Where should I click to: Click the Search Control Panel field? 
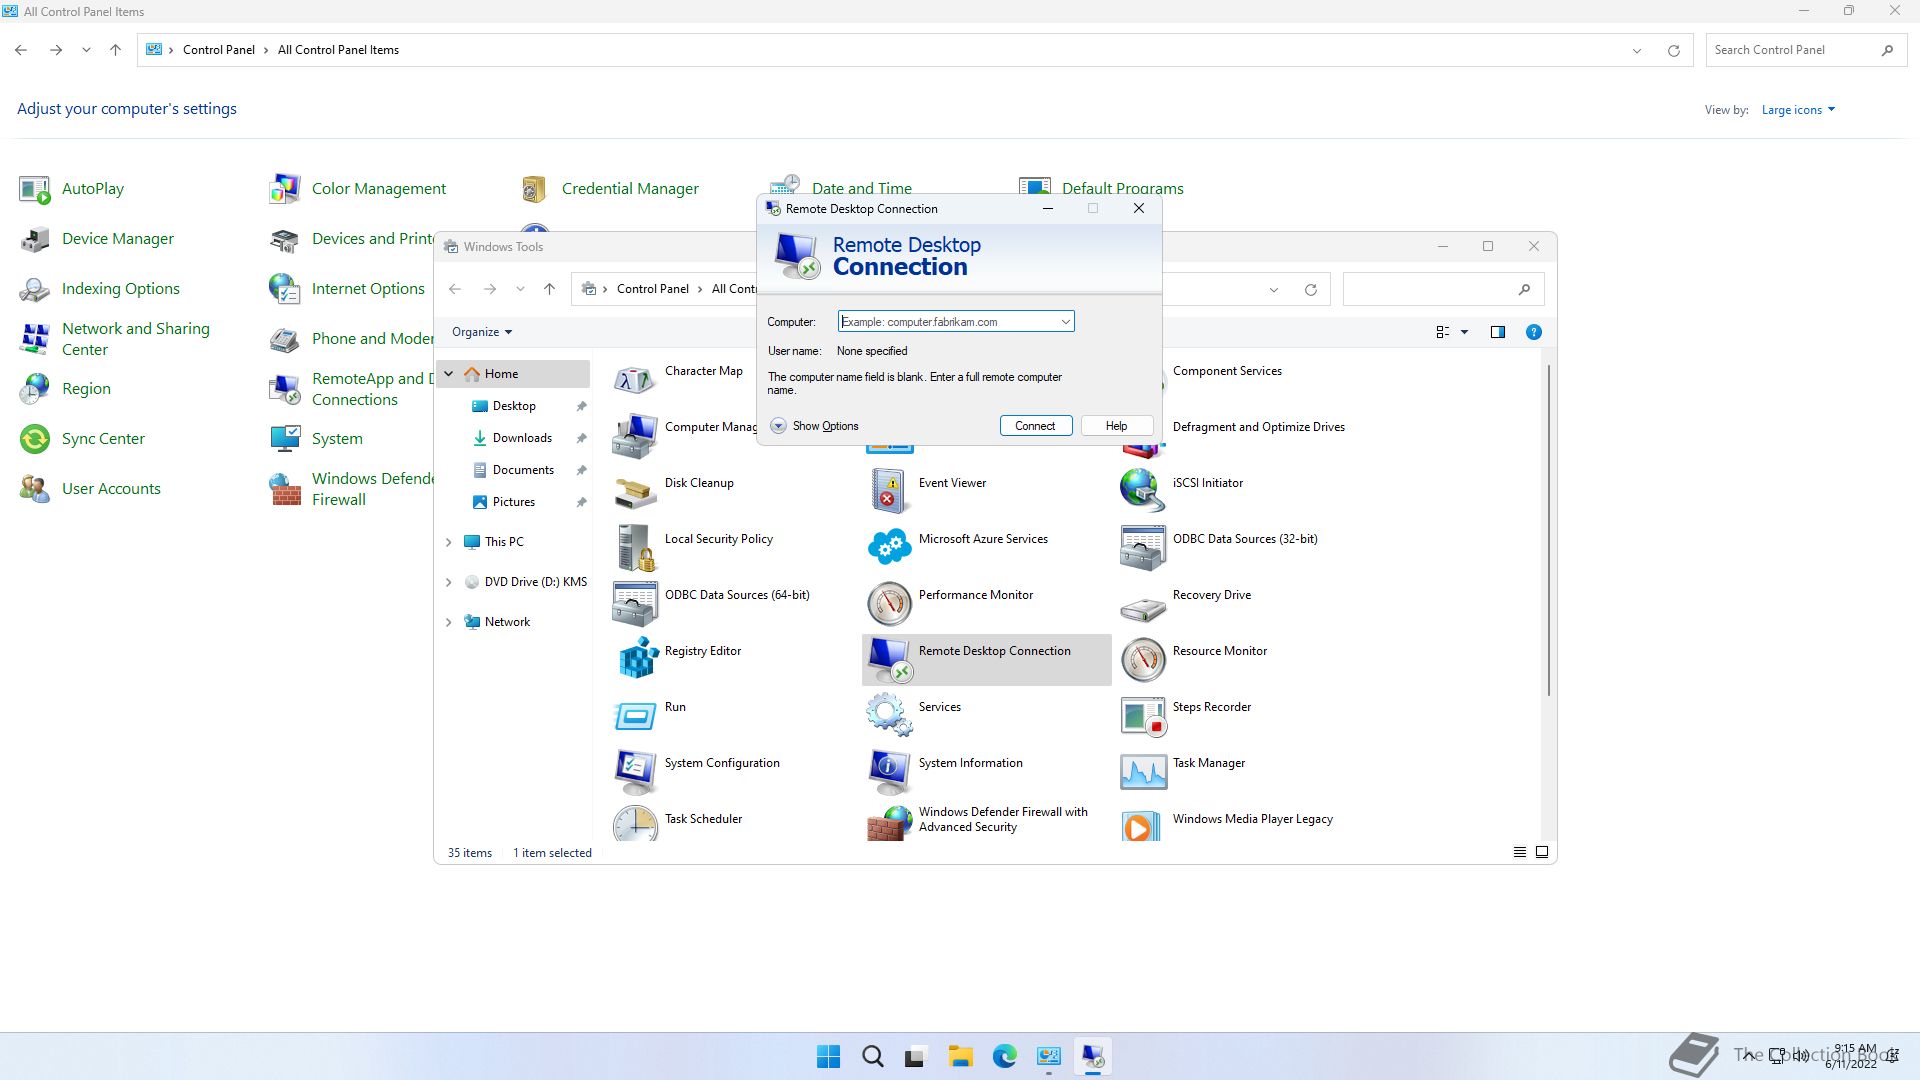tap(1790, 50)
